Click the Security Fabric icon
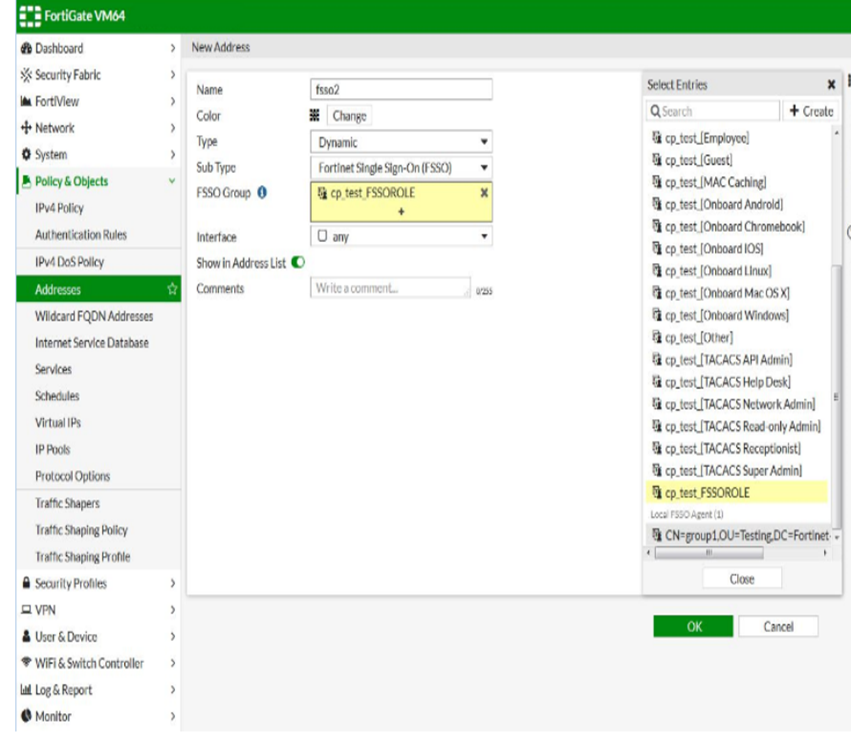 (x=26, y=75)
